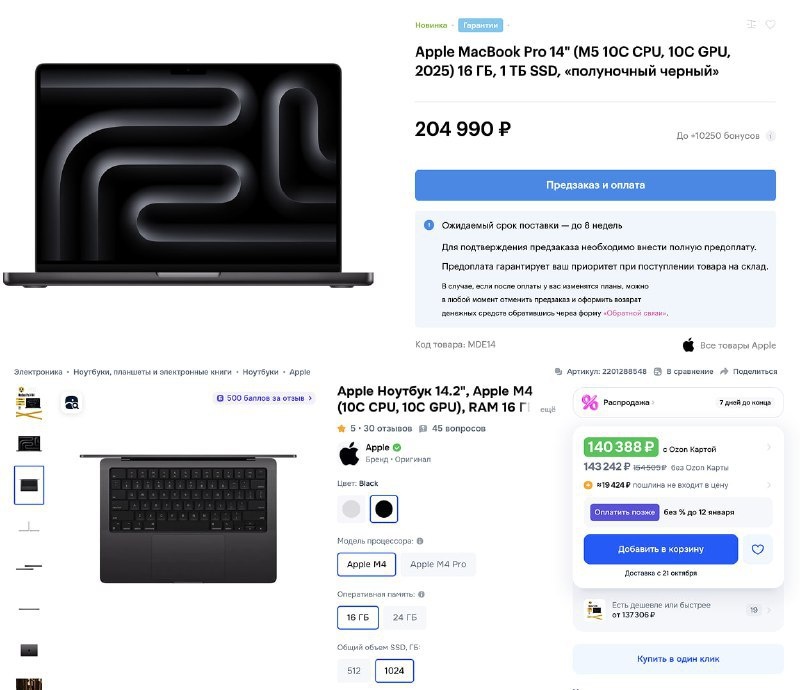Click the bonuses info icon
Image resolution: width=800 pixels, height=690 pixels.
tap(771, 136)
